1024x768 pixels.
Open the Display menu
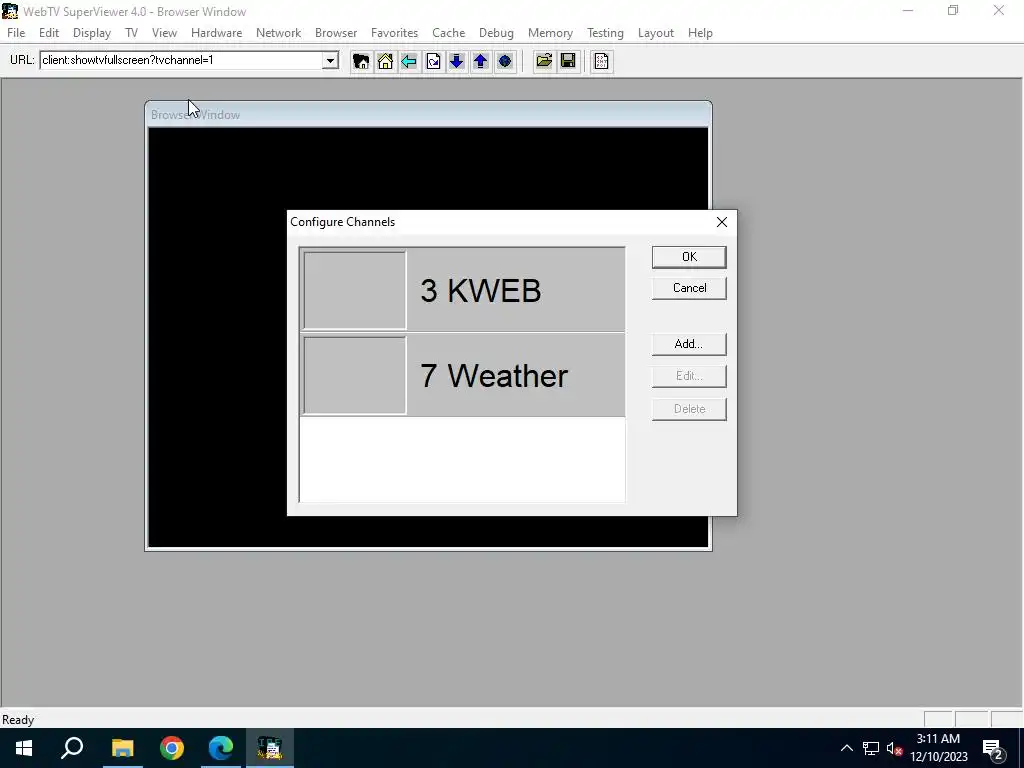pos(91,33)
